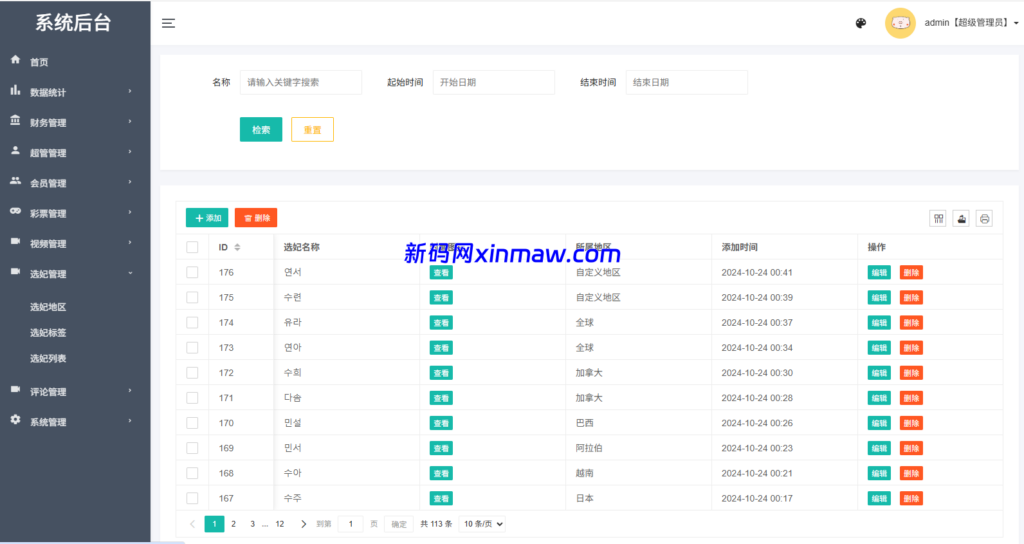Go to page 12 in pagination
Screen dimensions: 1024x544
click(280, 524)
